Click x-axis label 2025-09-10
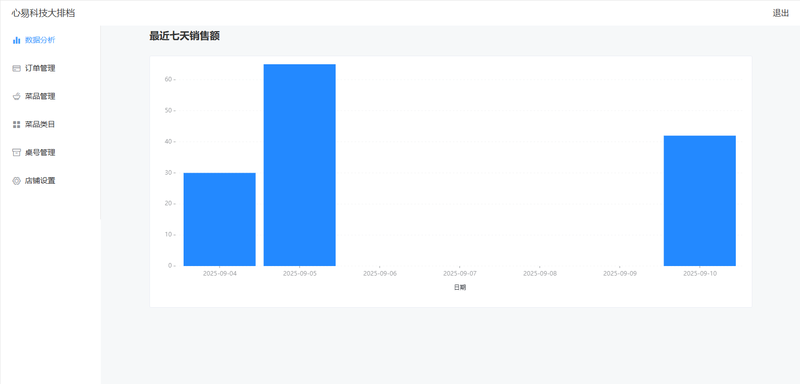Image resolution: width=800 pixels, height=384 pixels. 700,274
